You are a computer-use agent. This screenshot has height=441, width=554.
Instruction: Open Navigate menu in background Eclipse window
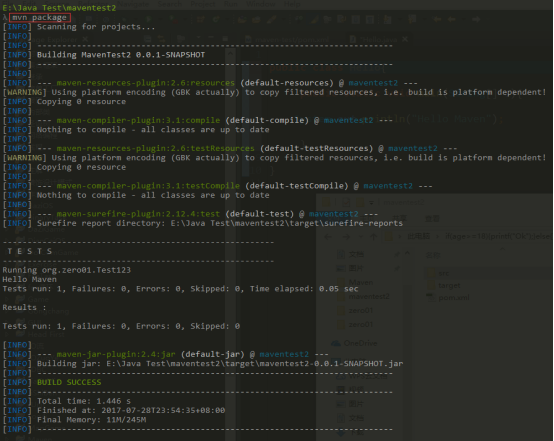point(133,4)
